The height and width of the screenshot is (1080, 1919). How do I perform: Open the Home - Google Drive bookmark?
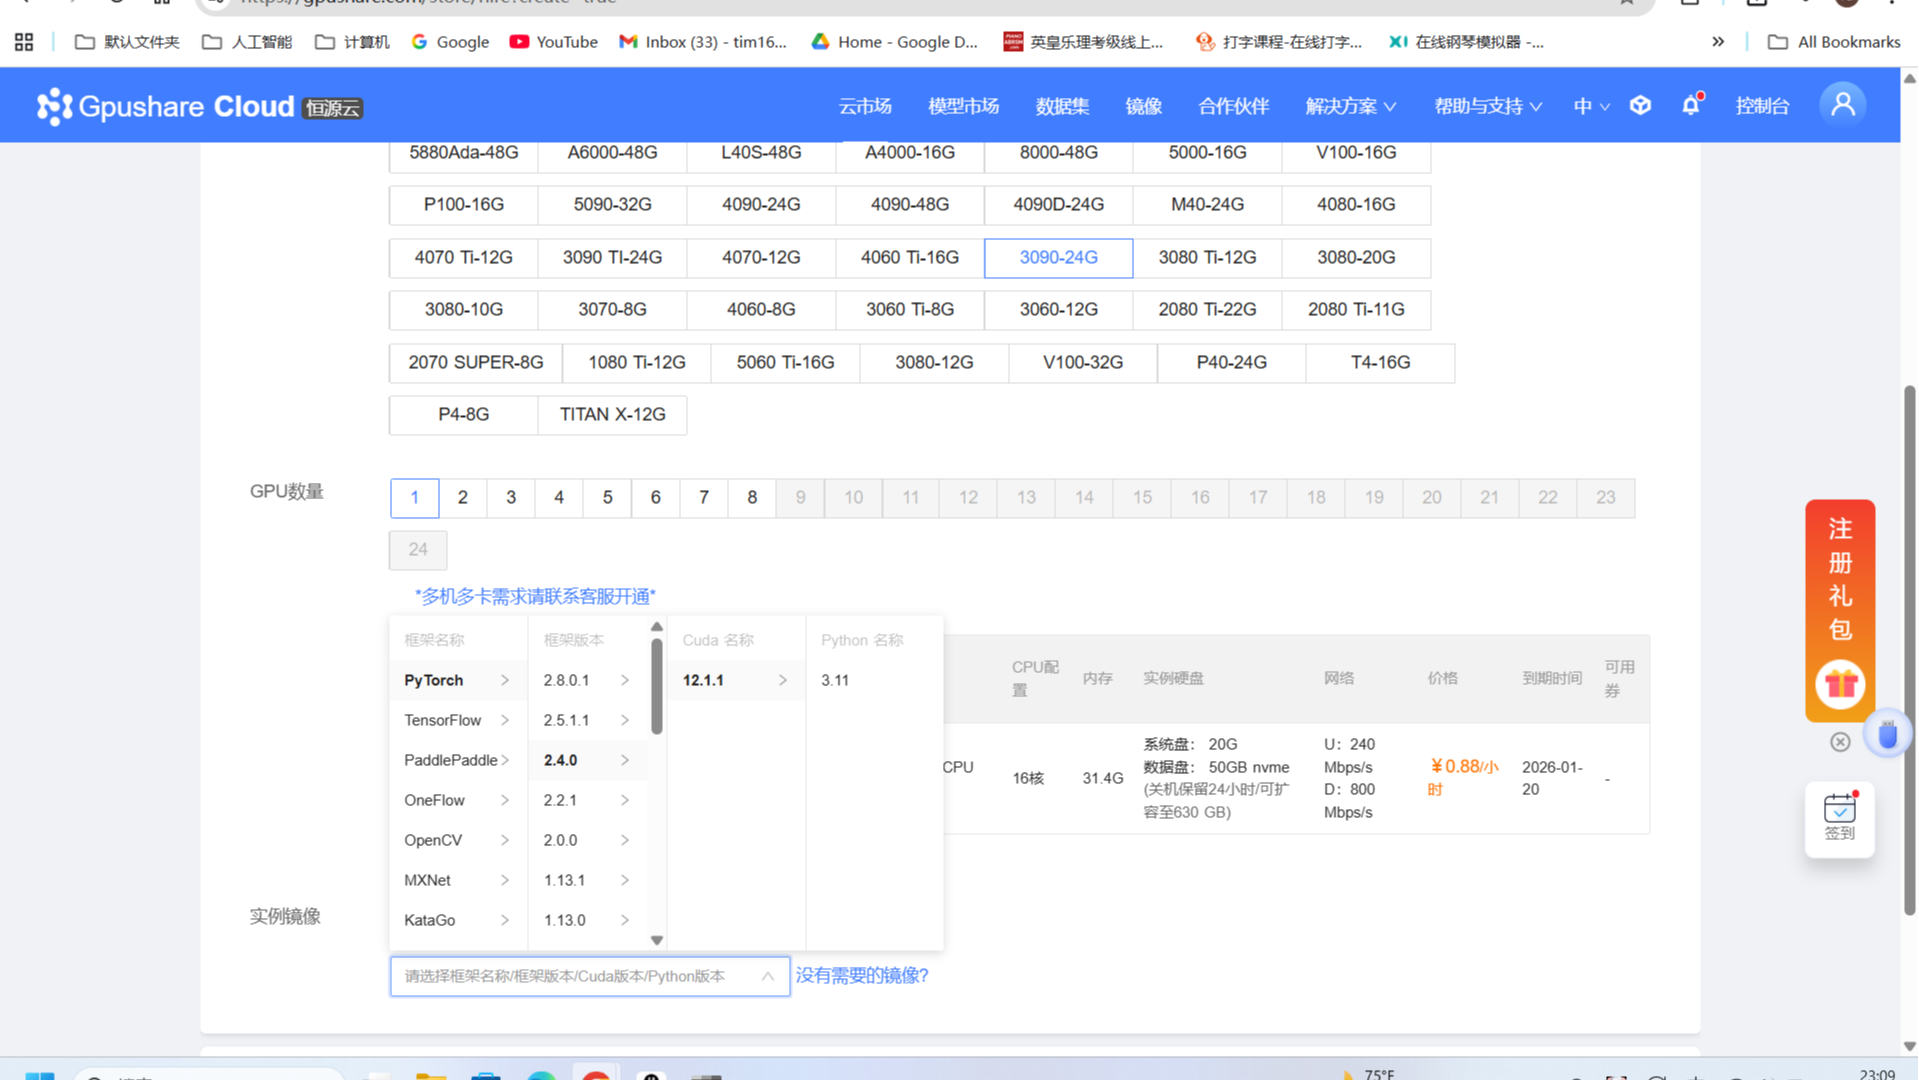pyautogui.click(x=895, y=42)
